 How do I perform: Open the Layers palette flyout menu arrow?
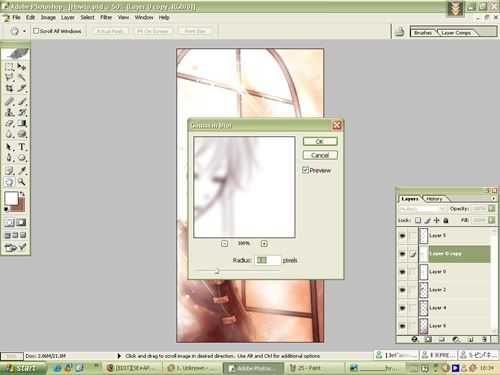tap(494, 198)
